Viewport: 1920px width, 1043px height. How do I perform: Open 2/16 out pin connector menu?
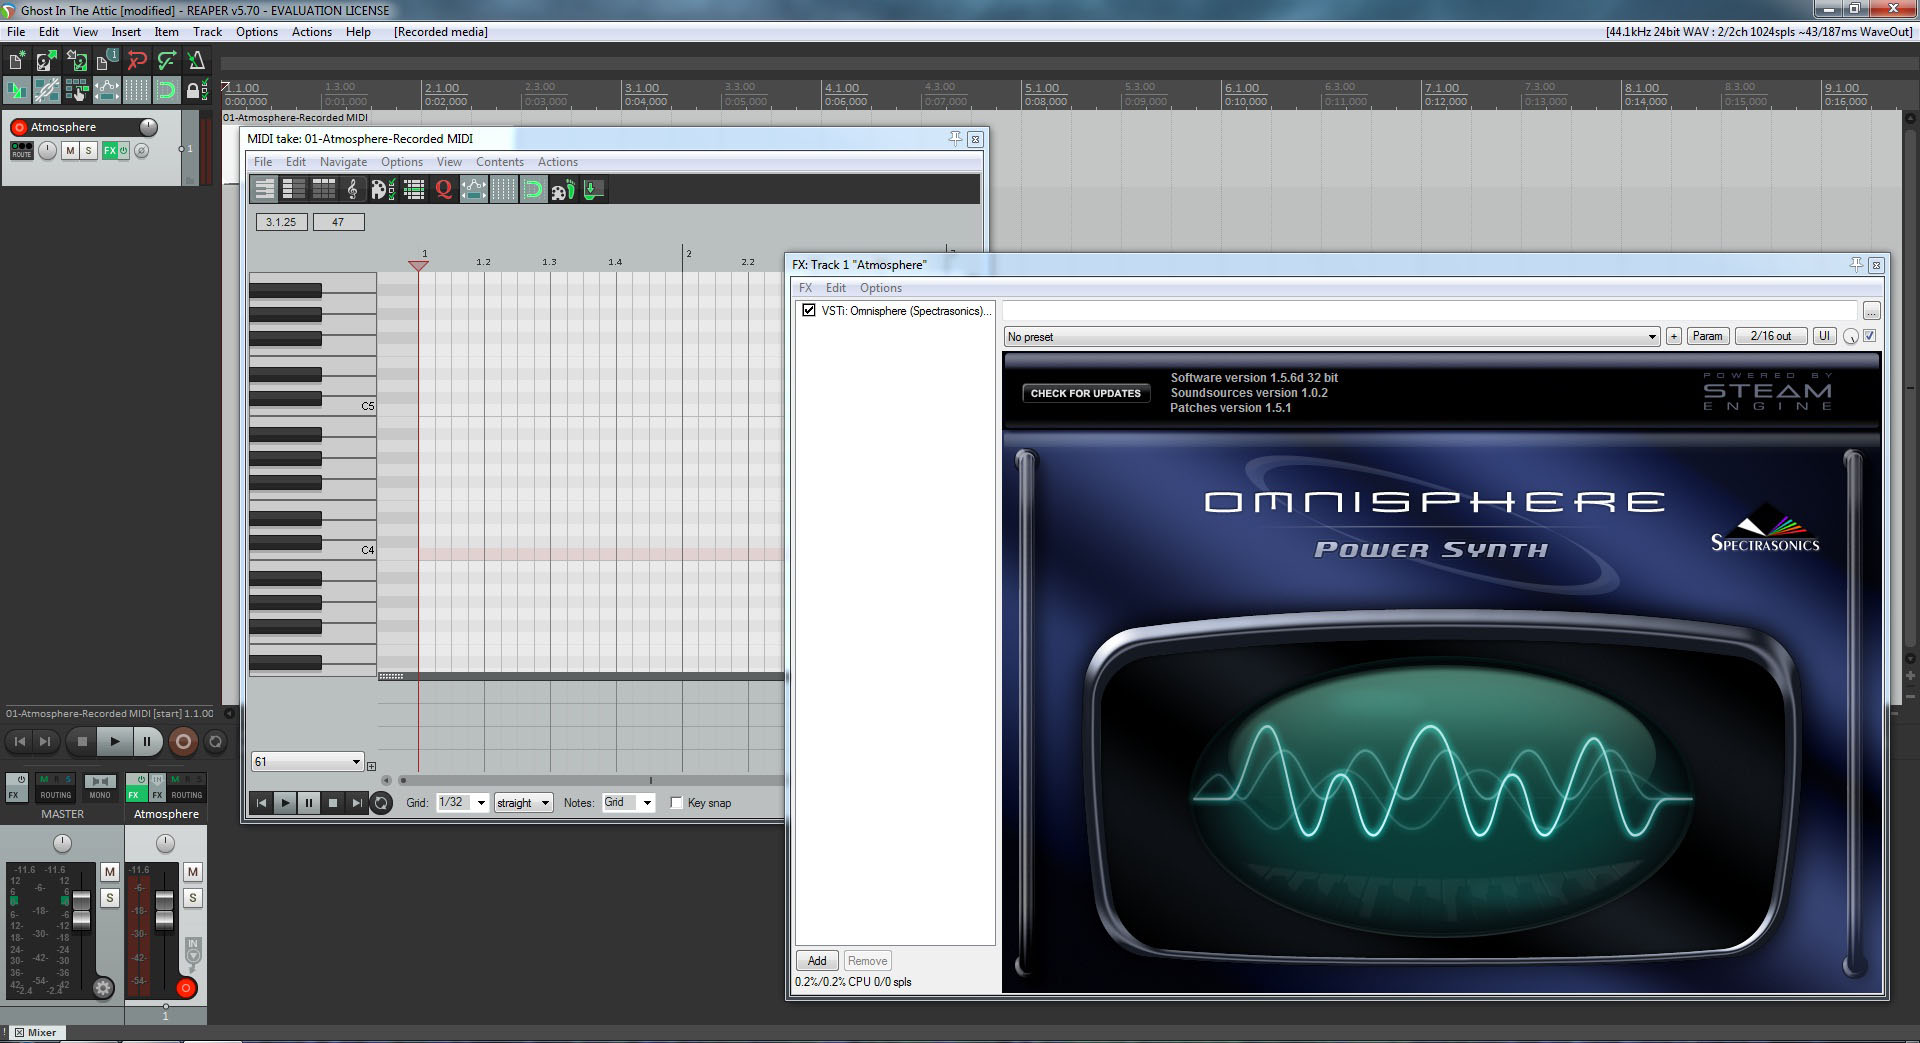tap(1771, 337)
